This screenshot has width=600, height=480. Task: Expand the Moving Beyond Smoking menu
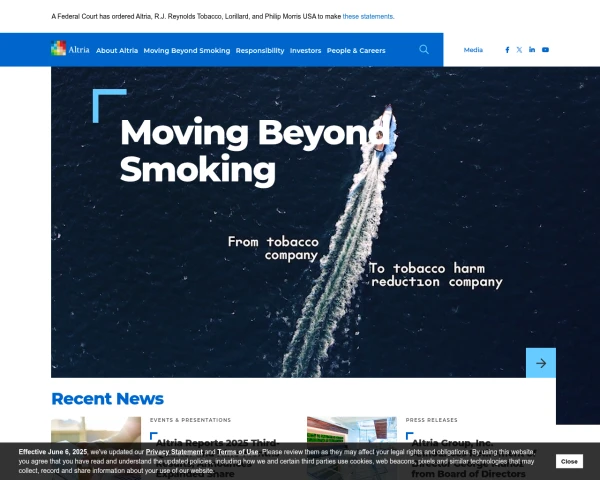(186, 50)
